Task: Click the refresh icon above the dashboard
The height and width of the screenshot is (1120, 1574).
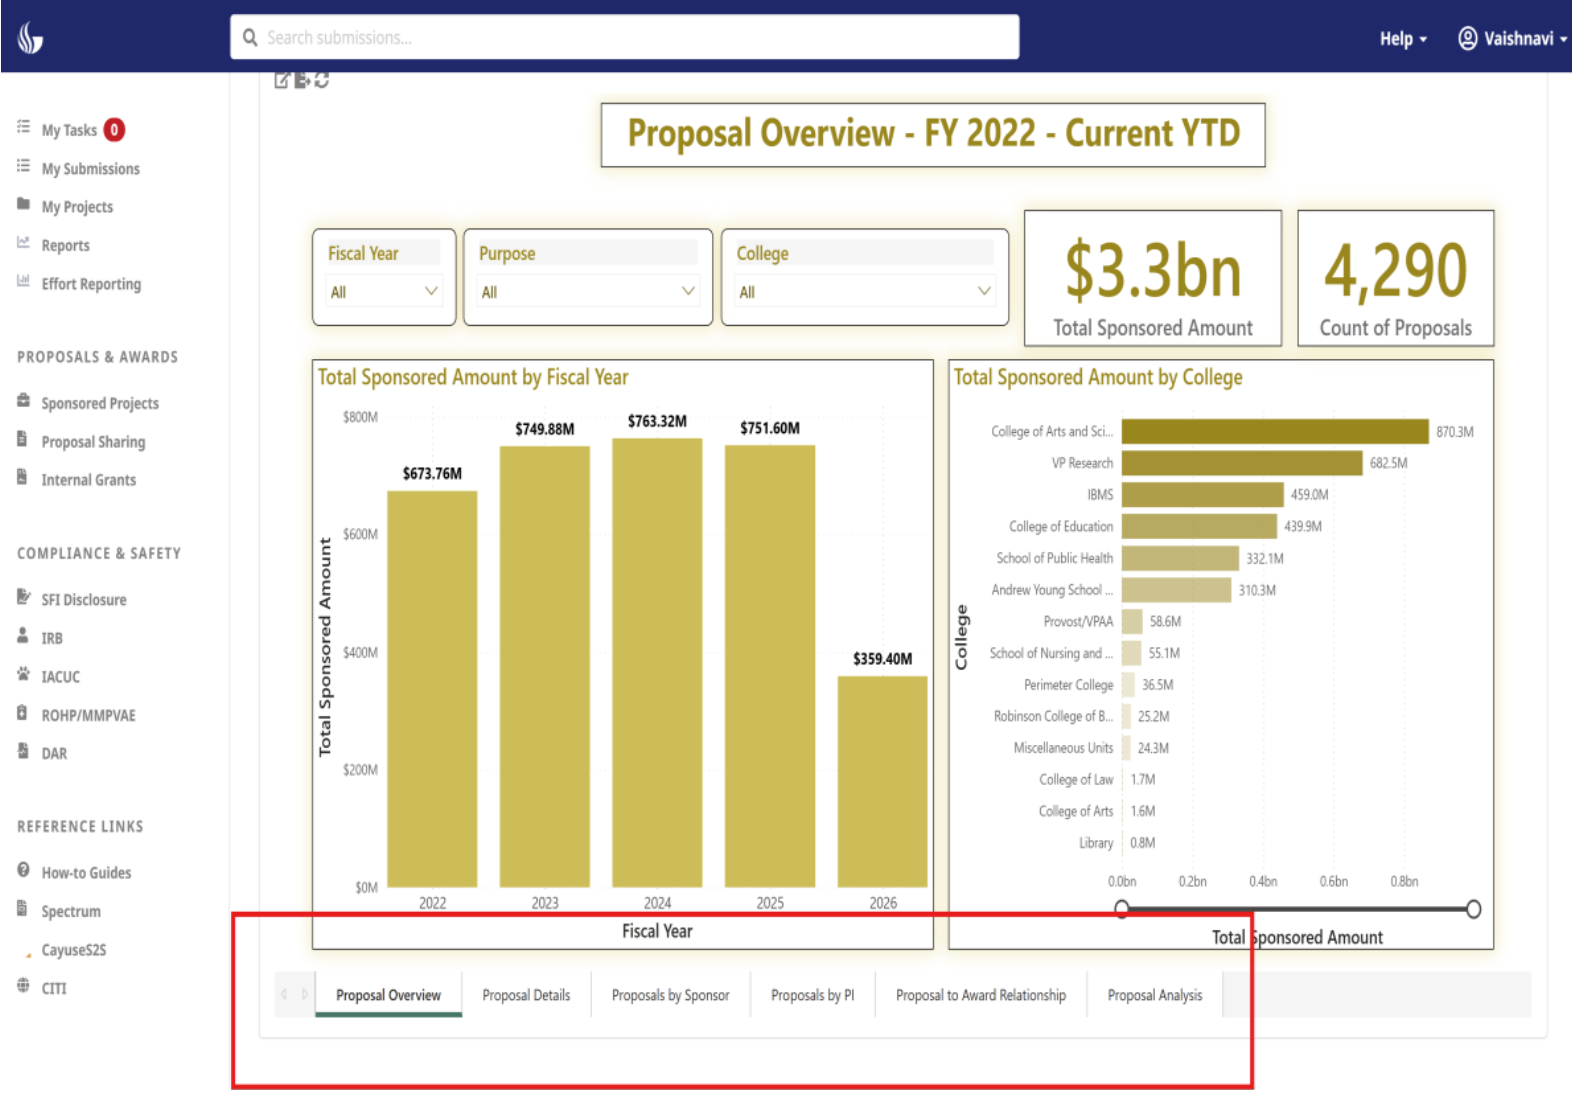Action: tap(321, 80)
